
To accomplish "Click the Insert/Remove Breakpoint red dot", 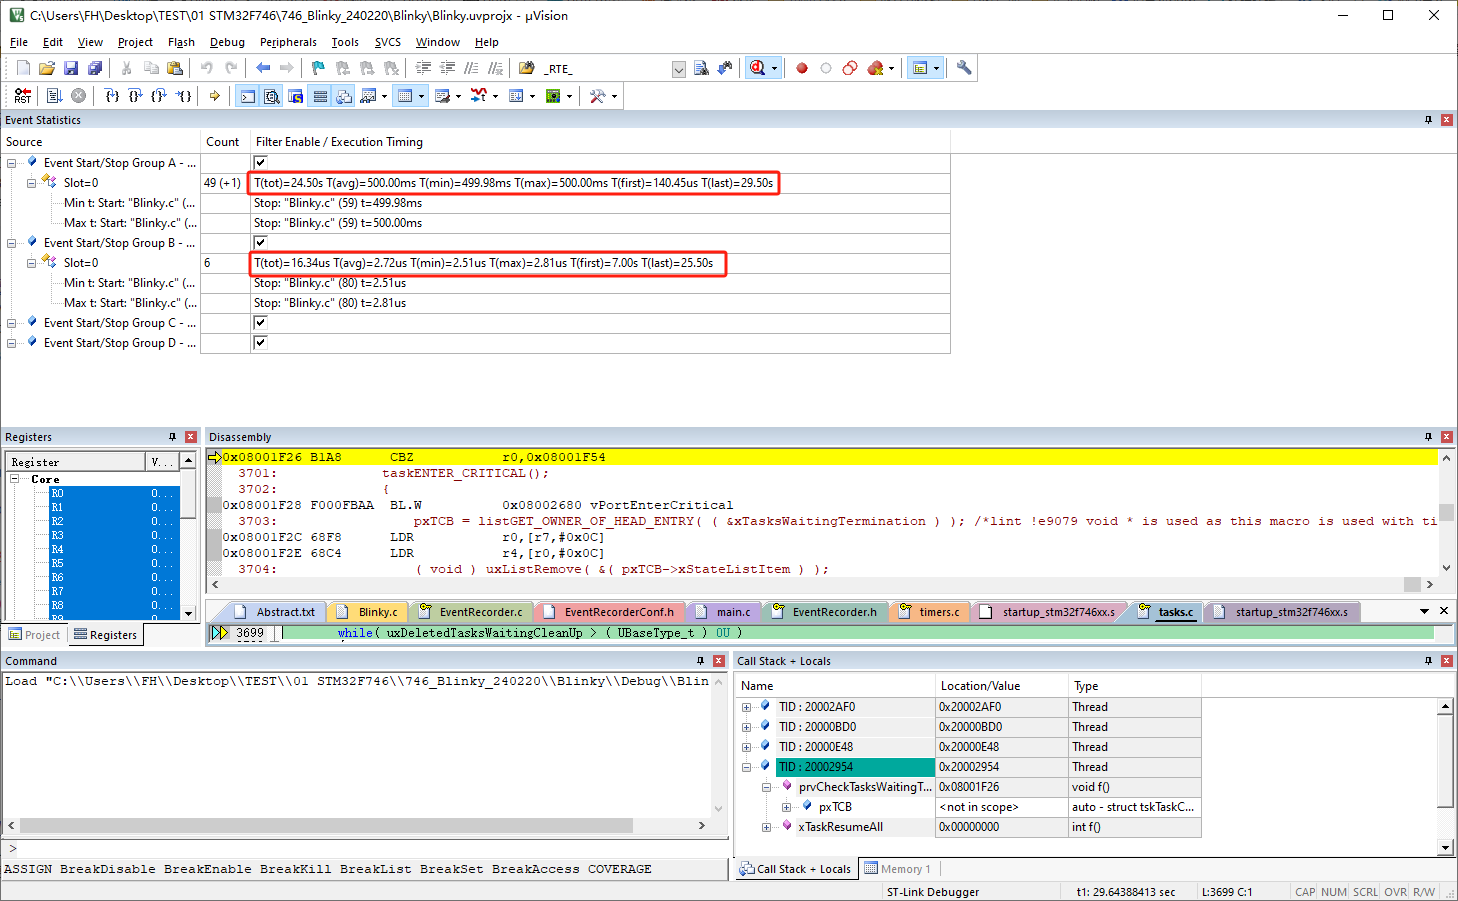I will [802, 68].
